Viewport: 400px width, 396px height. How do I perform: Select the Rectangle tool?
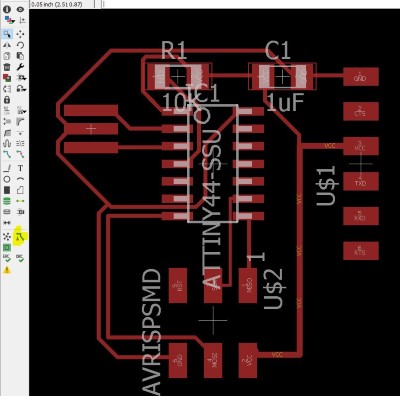click(x=7, y=190)
